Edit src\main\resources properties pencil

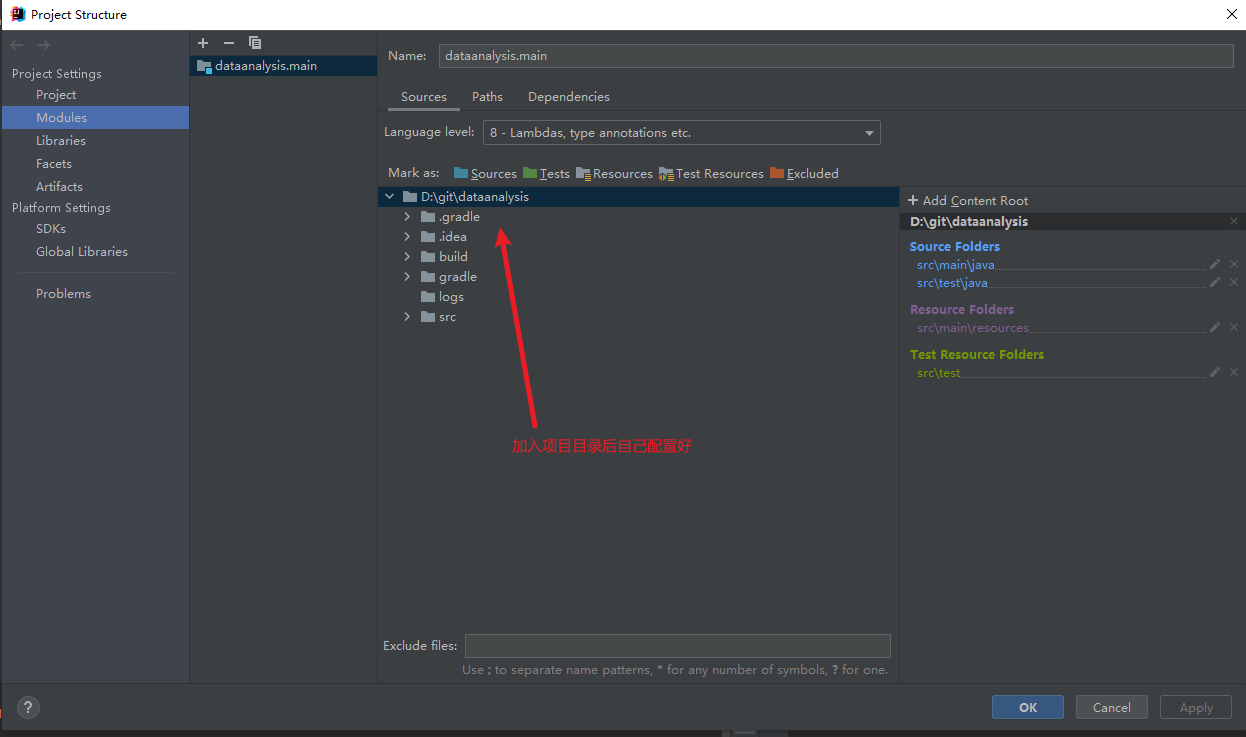pyautogui.click(x=1215, y=327)
